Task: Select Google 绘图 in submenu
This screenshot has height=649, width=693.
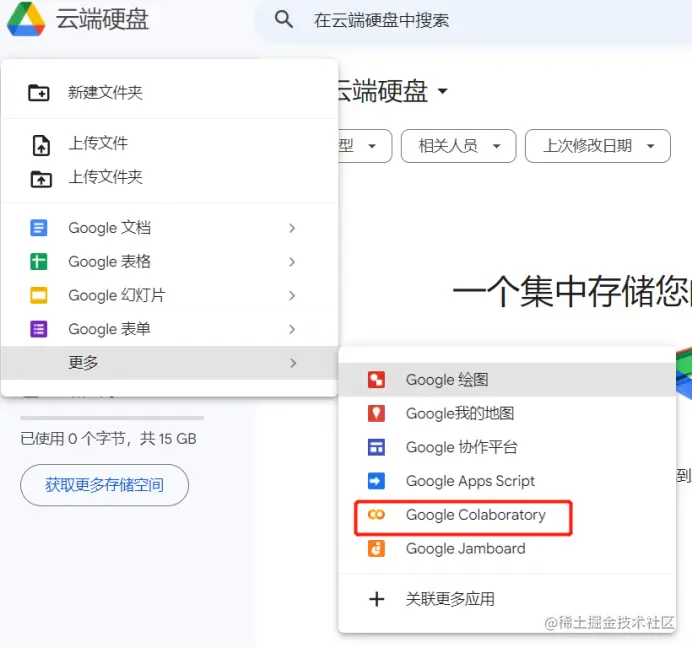Action: tap(507, 380)
